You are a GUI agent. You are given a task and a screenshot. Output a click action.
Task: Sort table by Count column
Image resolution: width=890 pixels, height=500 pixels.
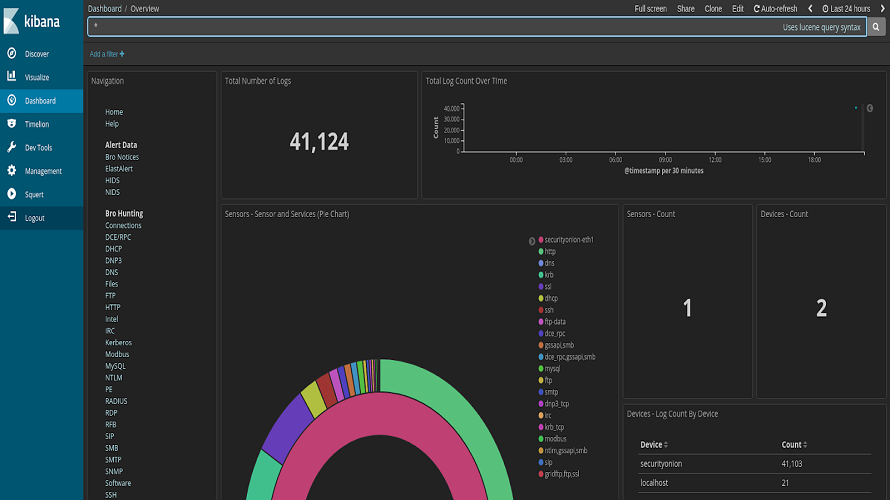pos(794,444)
